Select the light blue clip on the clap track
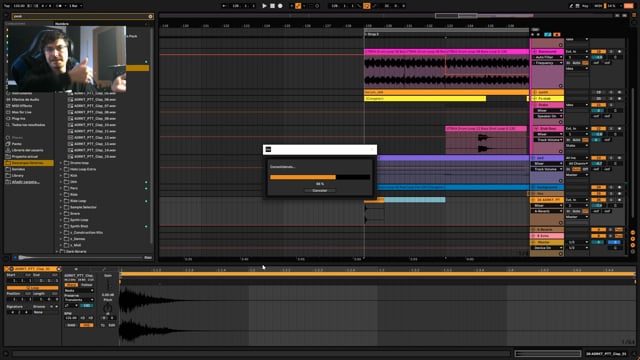Image resolution: width=640 pixels, height=360 pixels. pyautogui.click(x=414, y=200)
